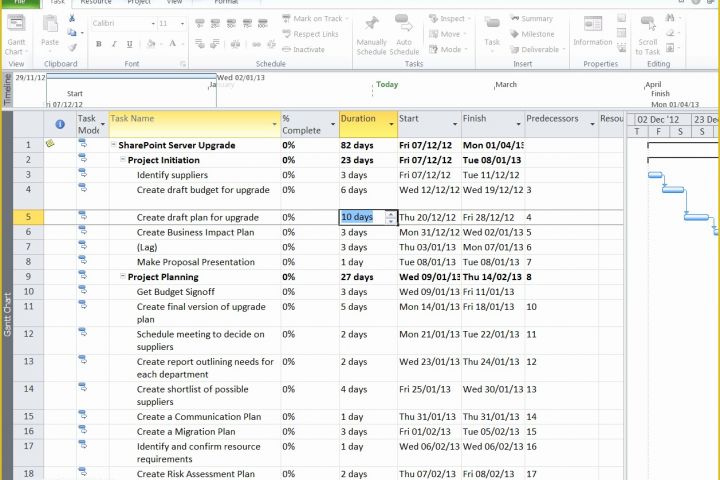The height and width of the screenshot is (480, 720).
Task: Click the Respect Links button
Action: click(310, 34)
